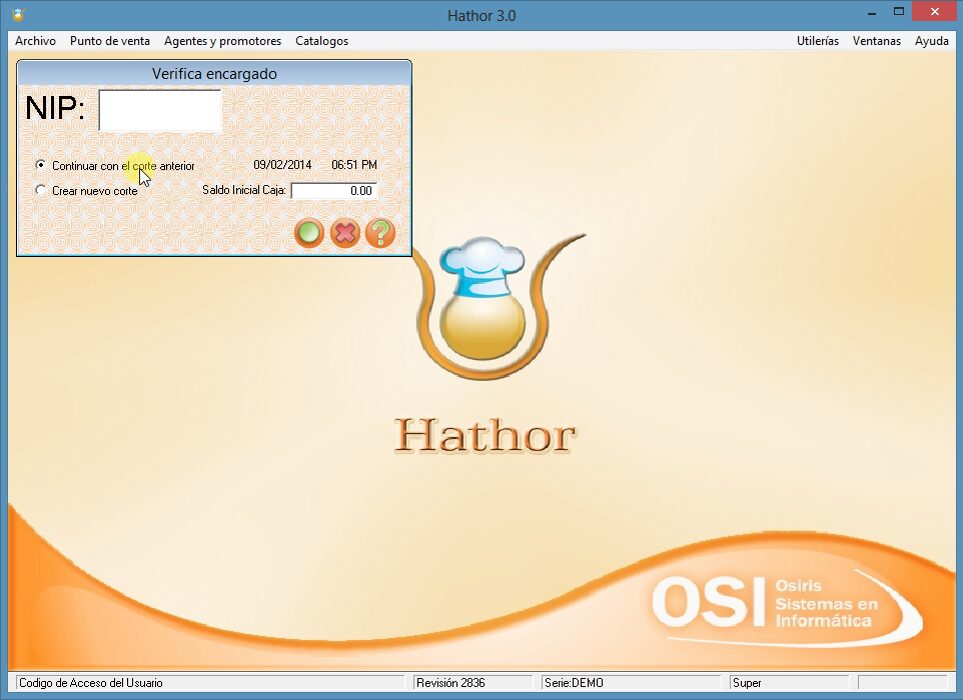Open the Ventanas menu
963x700 pixels.
(x=876, y=41)
